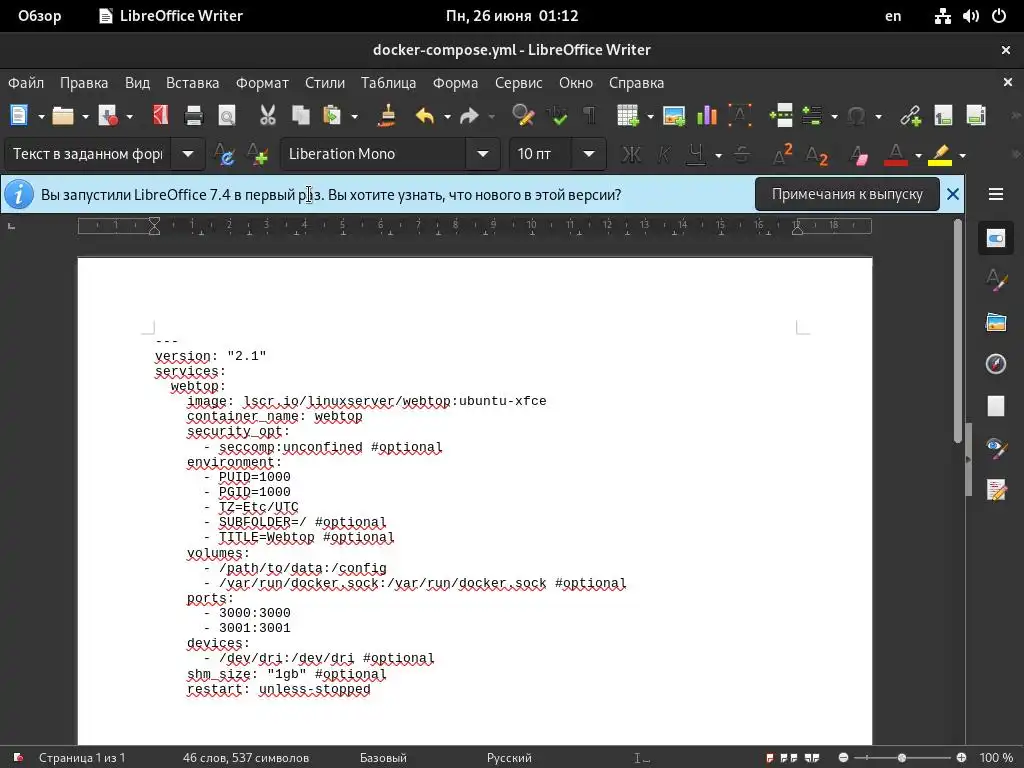This screenshot has width=1024, height=768.
Task: Toggle print preview icon
Action: coord(227,116)
